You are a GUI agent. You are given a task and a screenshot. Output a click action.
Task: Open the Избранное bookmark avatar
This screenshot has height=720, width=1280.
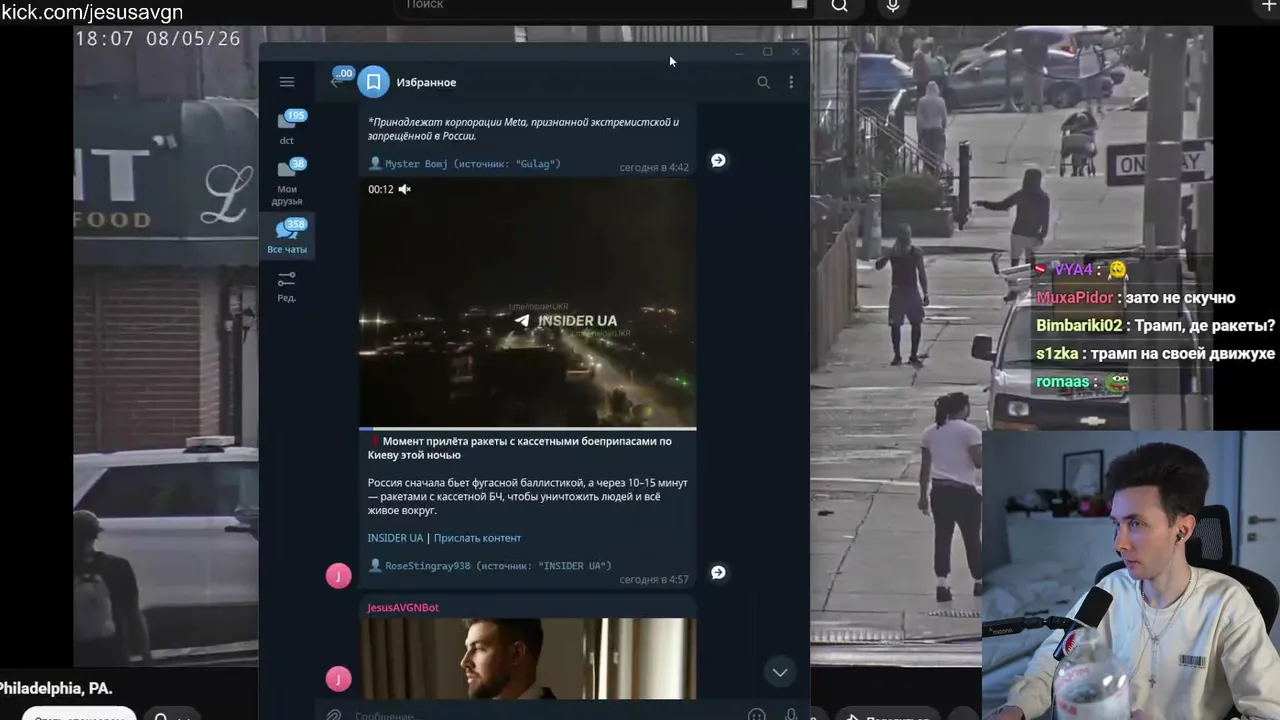click(373, 82)
